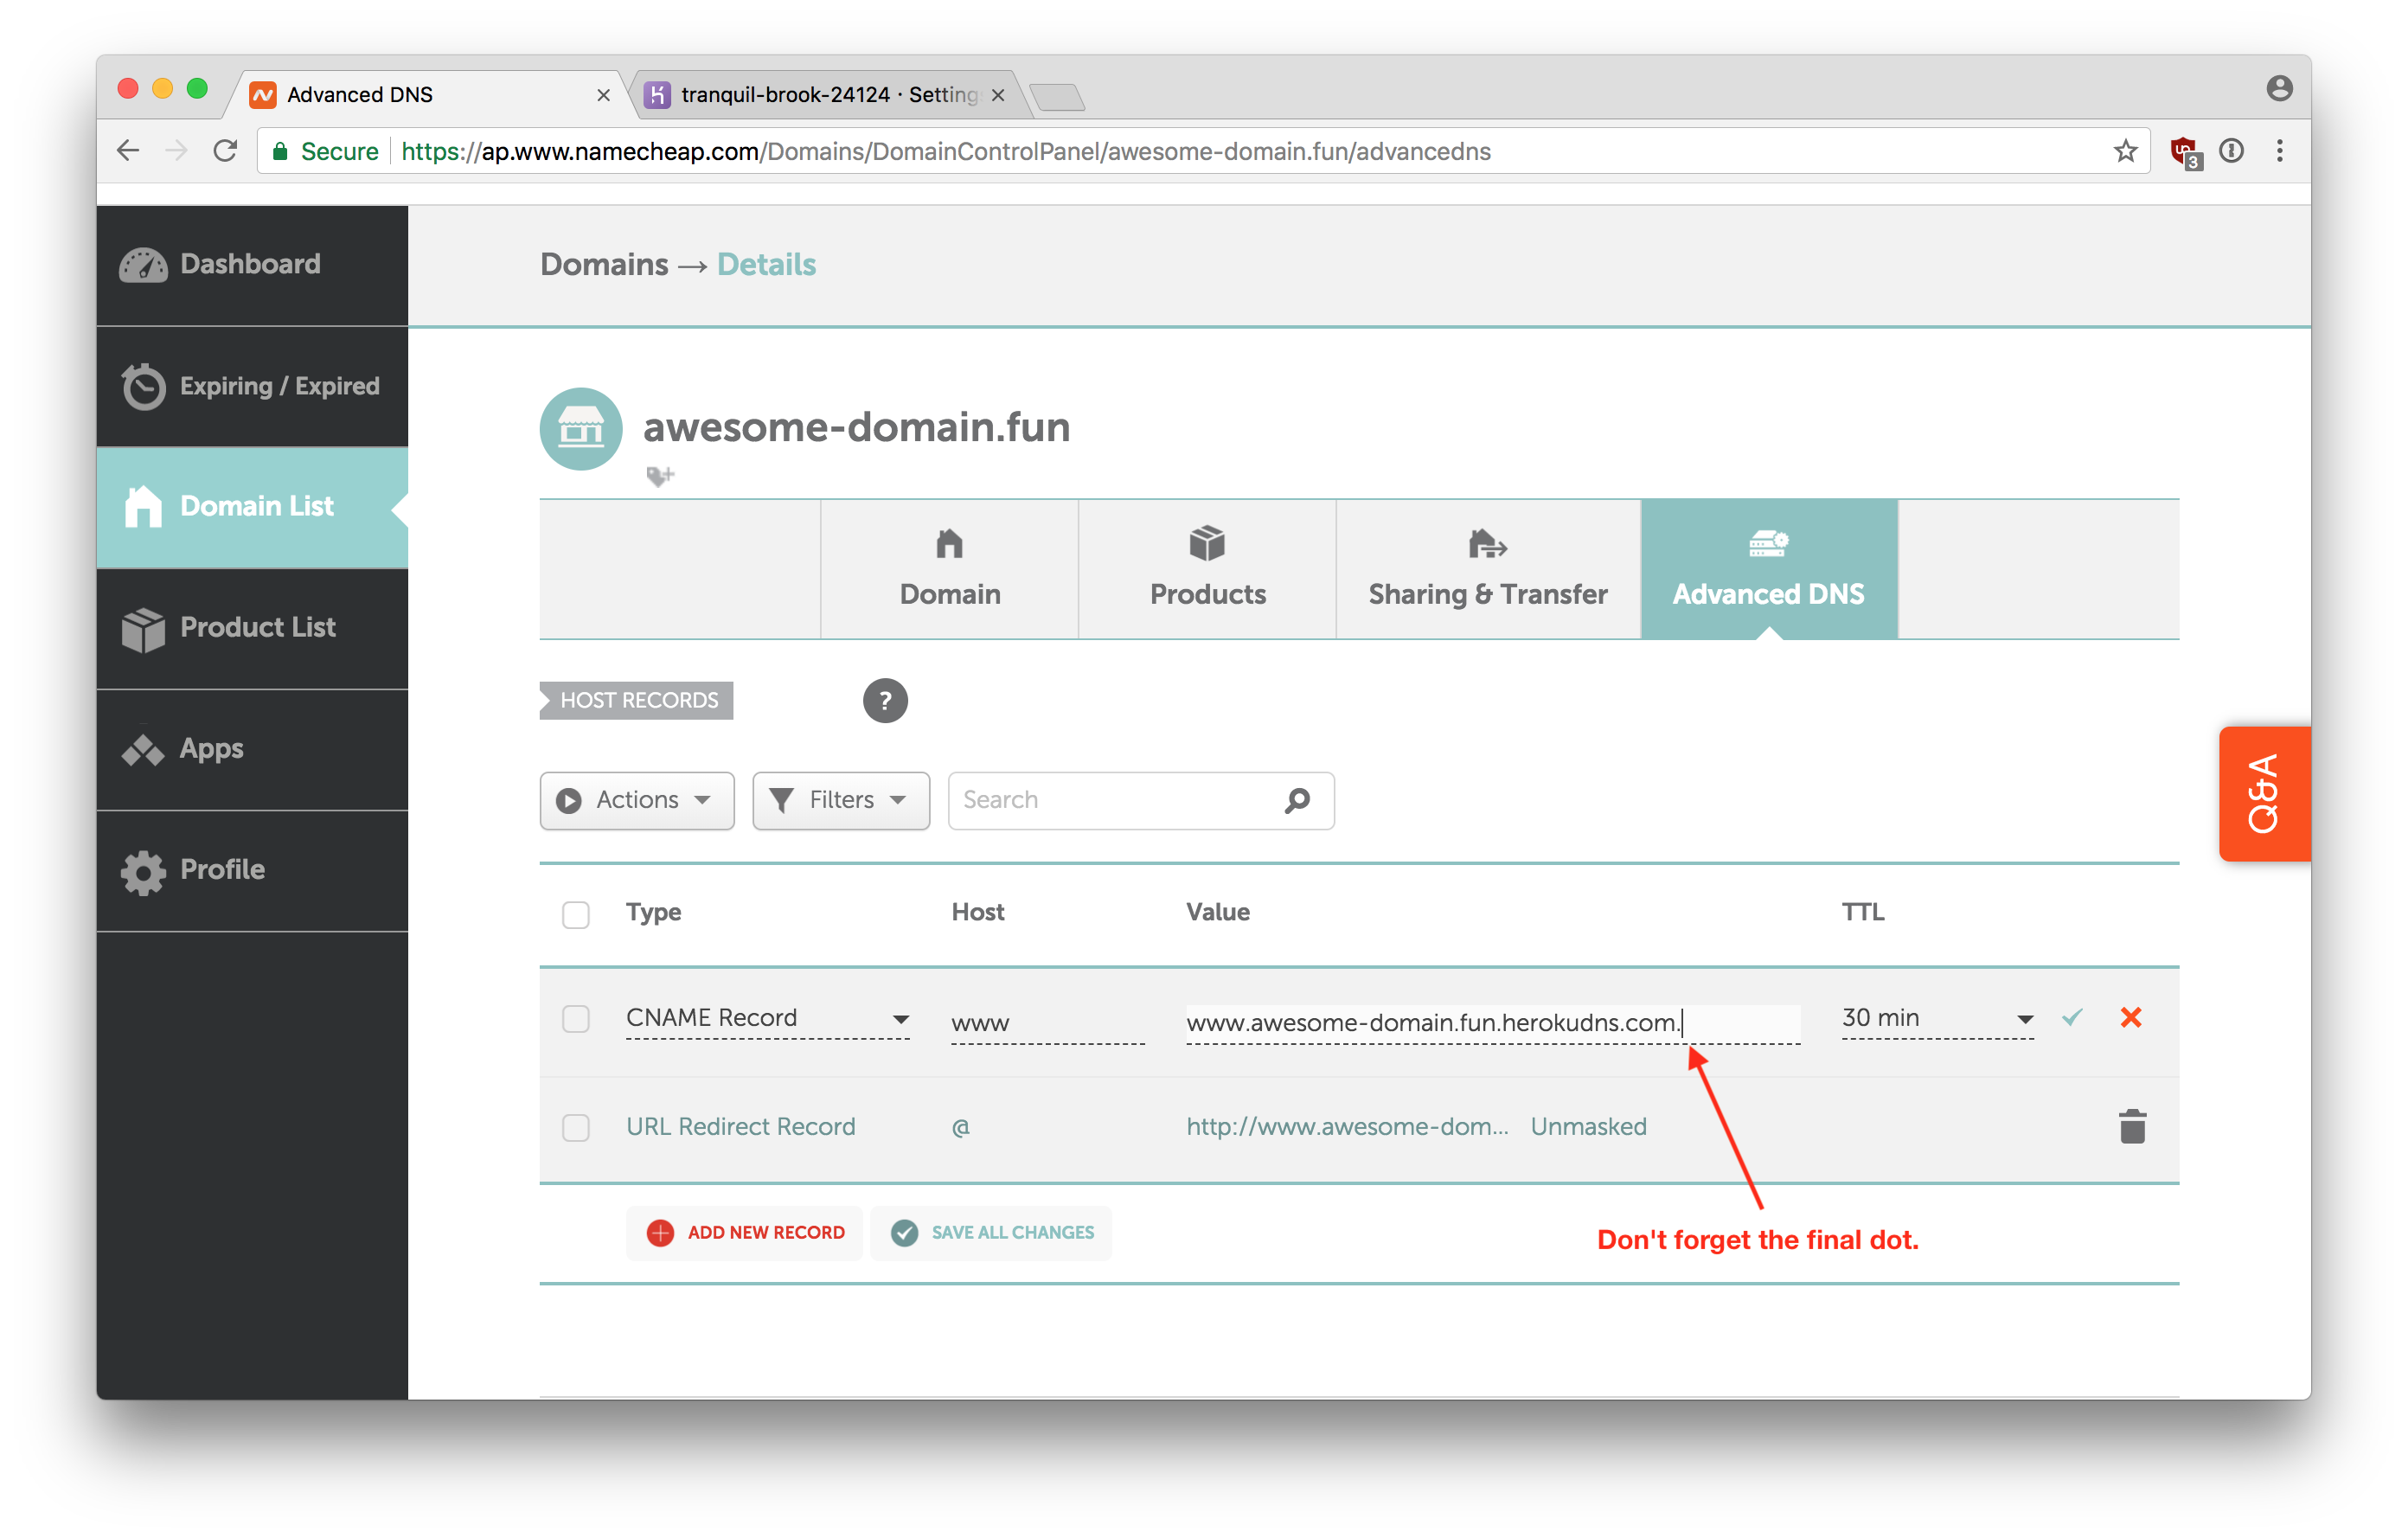The width and height of the screenshot is (2408, 1538).
Task: Click SAVE ALL CHANGES button
Action: 992,1232
